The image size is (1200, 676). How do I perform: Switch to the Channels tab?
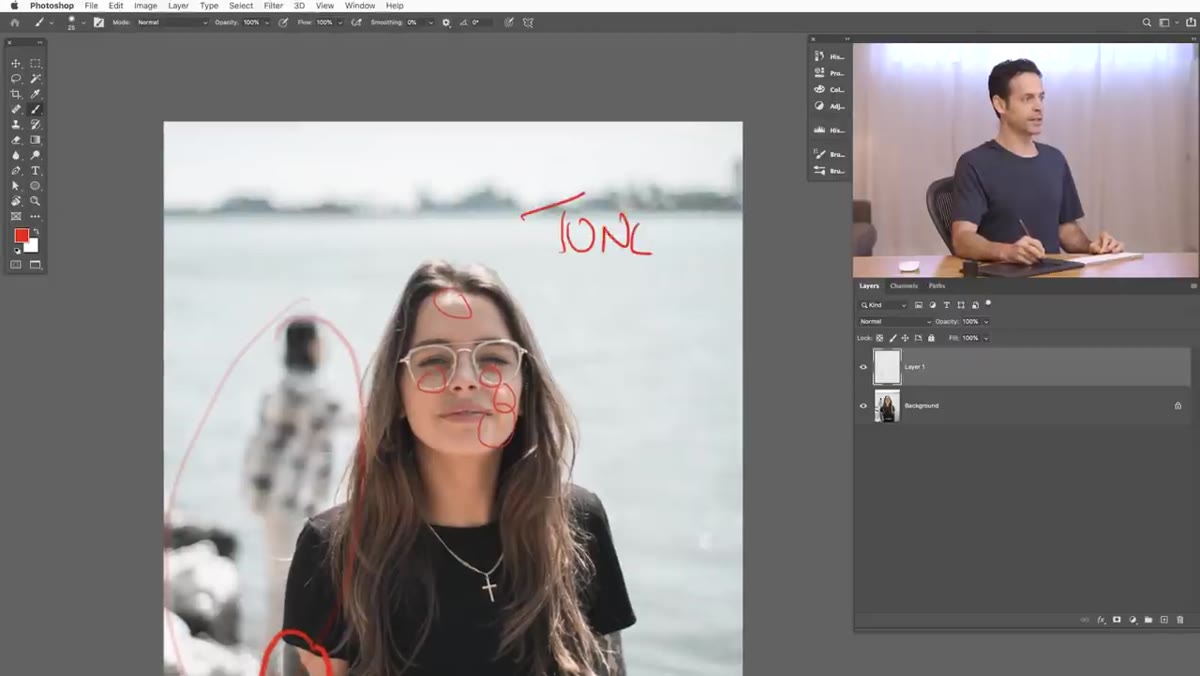click(904, 286)
